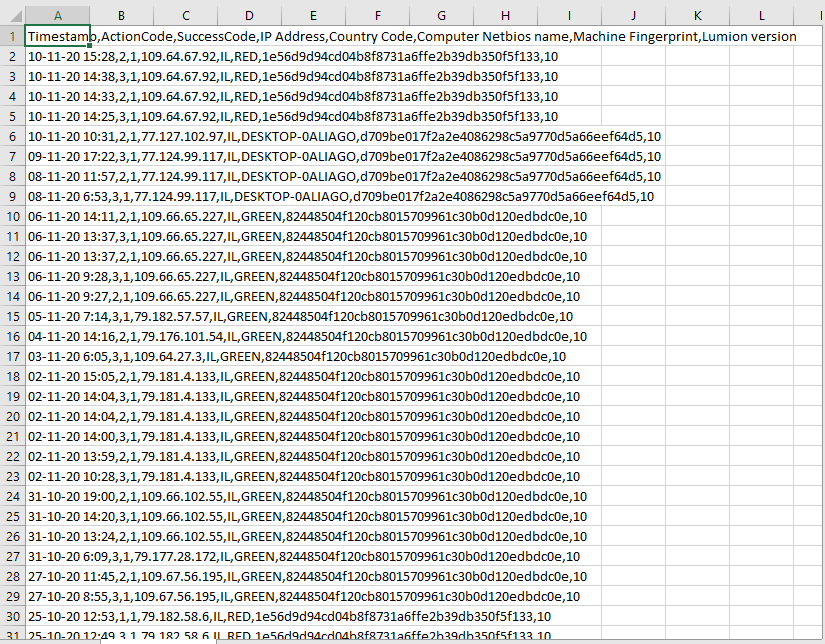Click column J header

(x=633, y=15)
